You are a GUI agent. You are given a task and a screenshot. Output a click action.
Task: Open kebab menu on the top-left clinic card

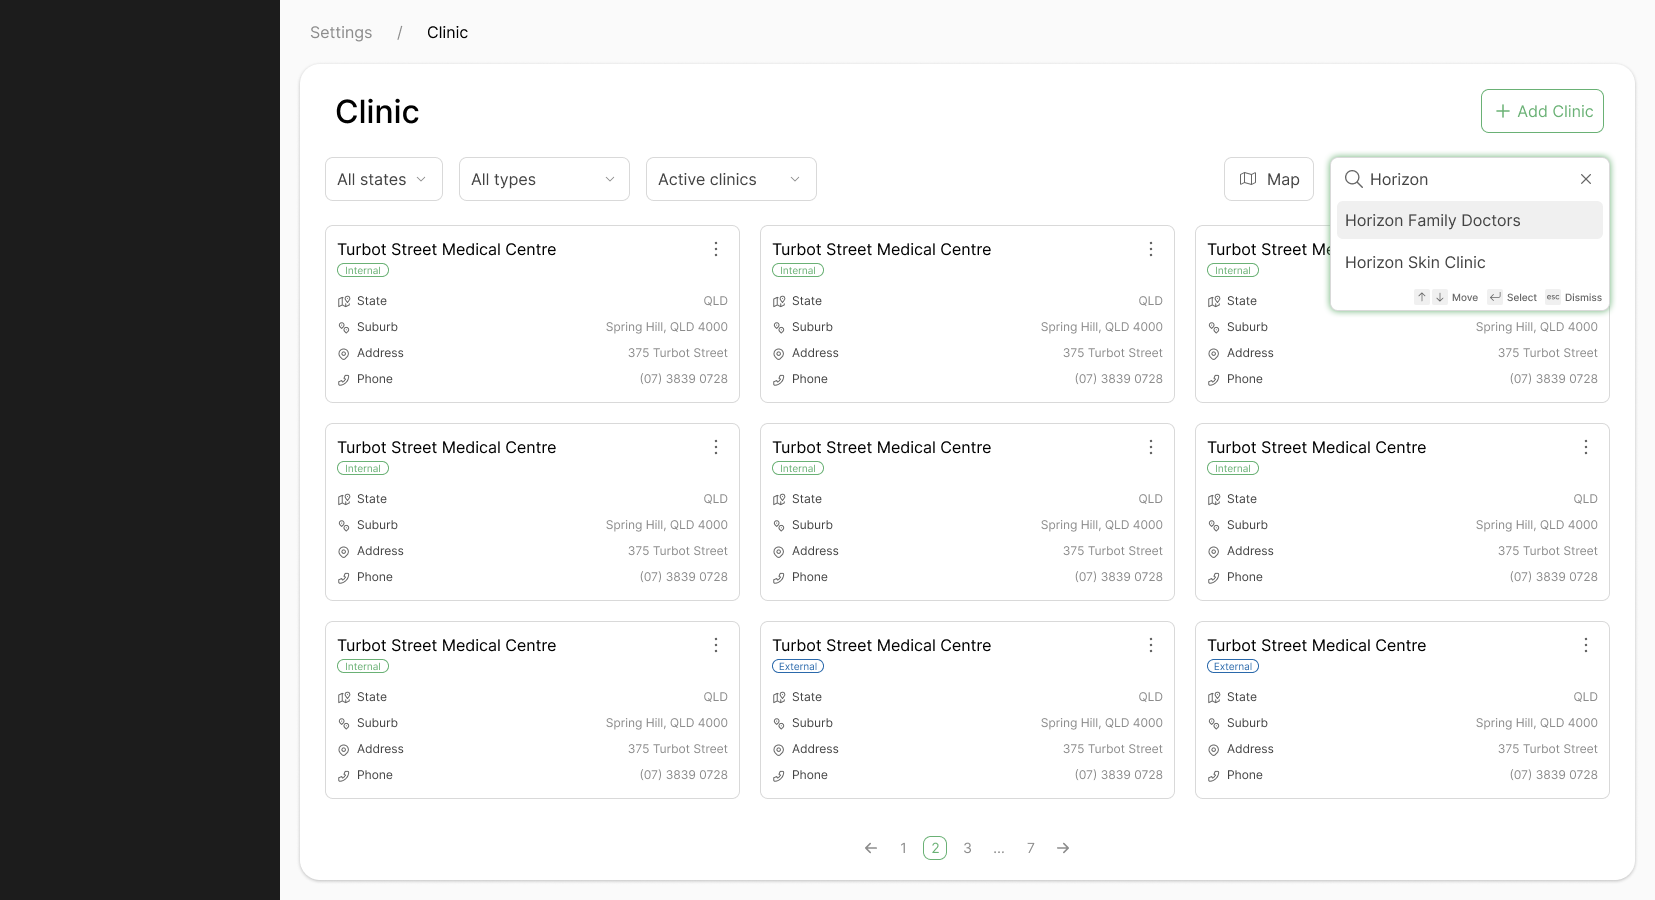pyautogui.click(x=716, y=249)
